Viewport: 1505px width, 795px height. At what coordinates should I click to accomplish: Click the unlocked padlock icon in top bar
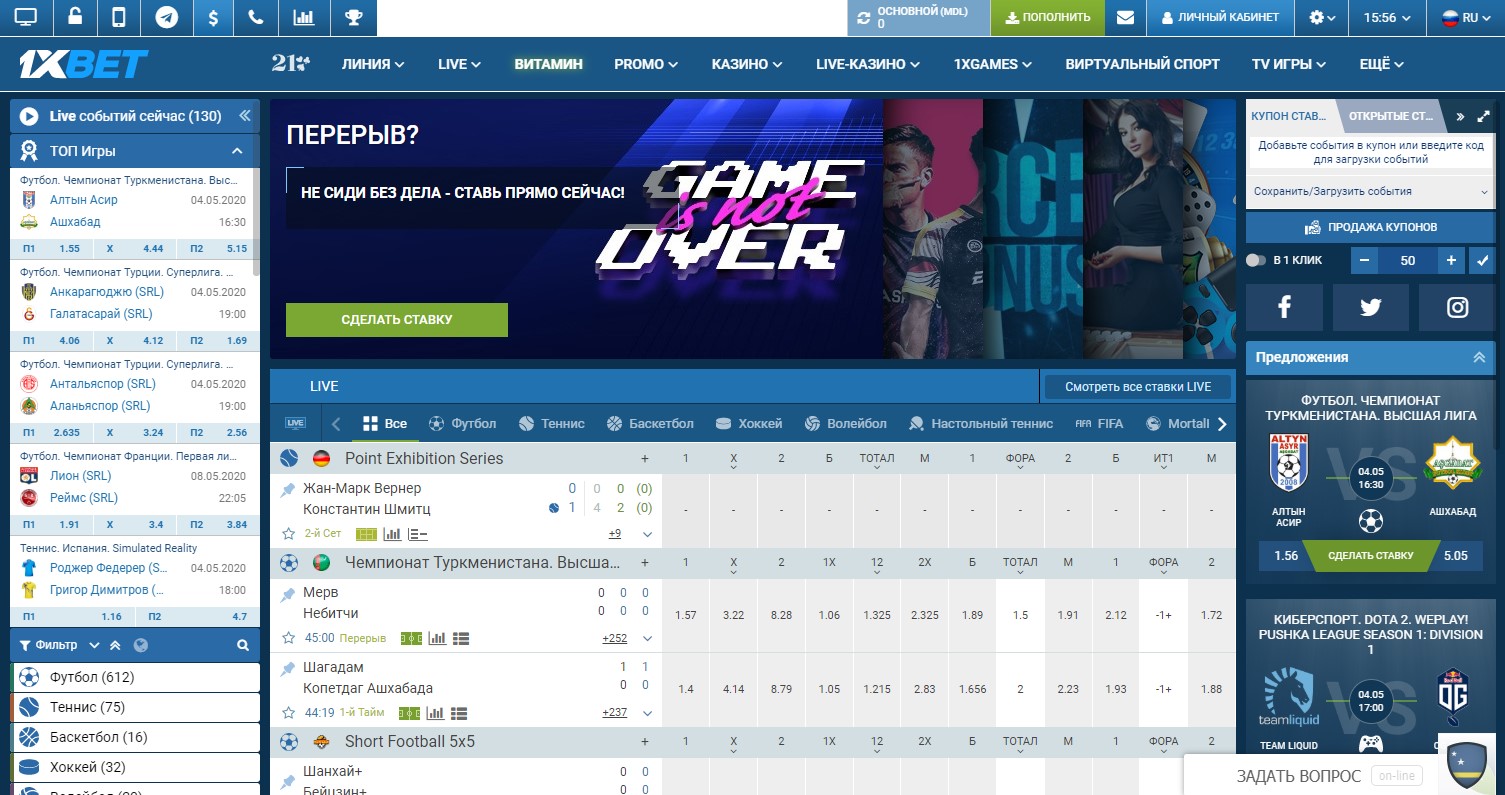[75, 17]
